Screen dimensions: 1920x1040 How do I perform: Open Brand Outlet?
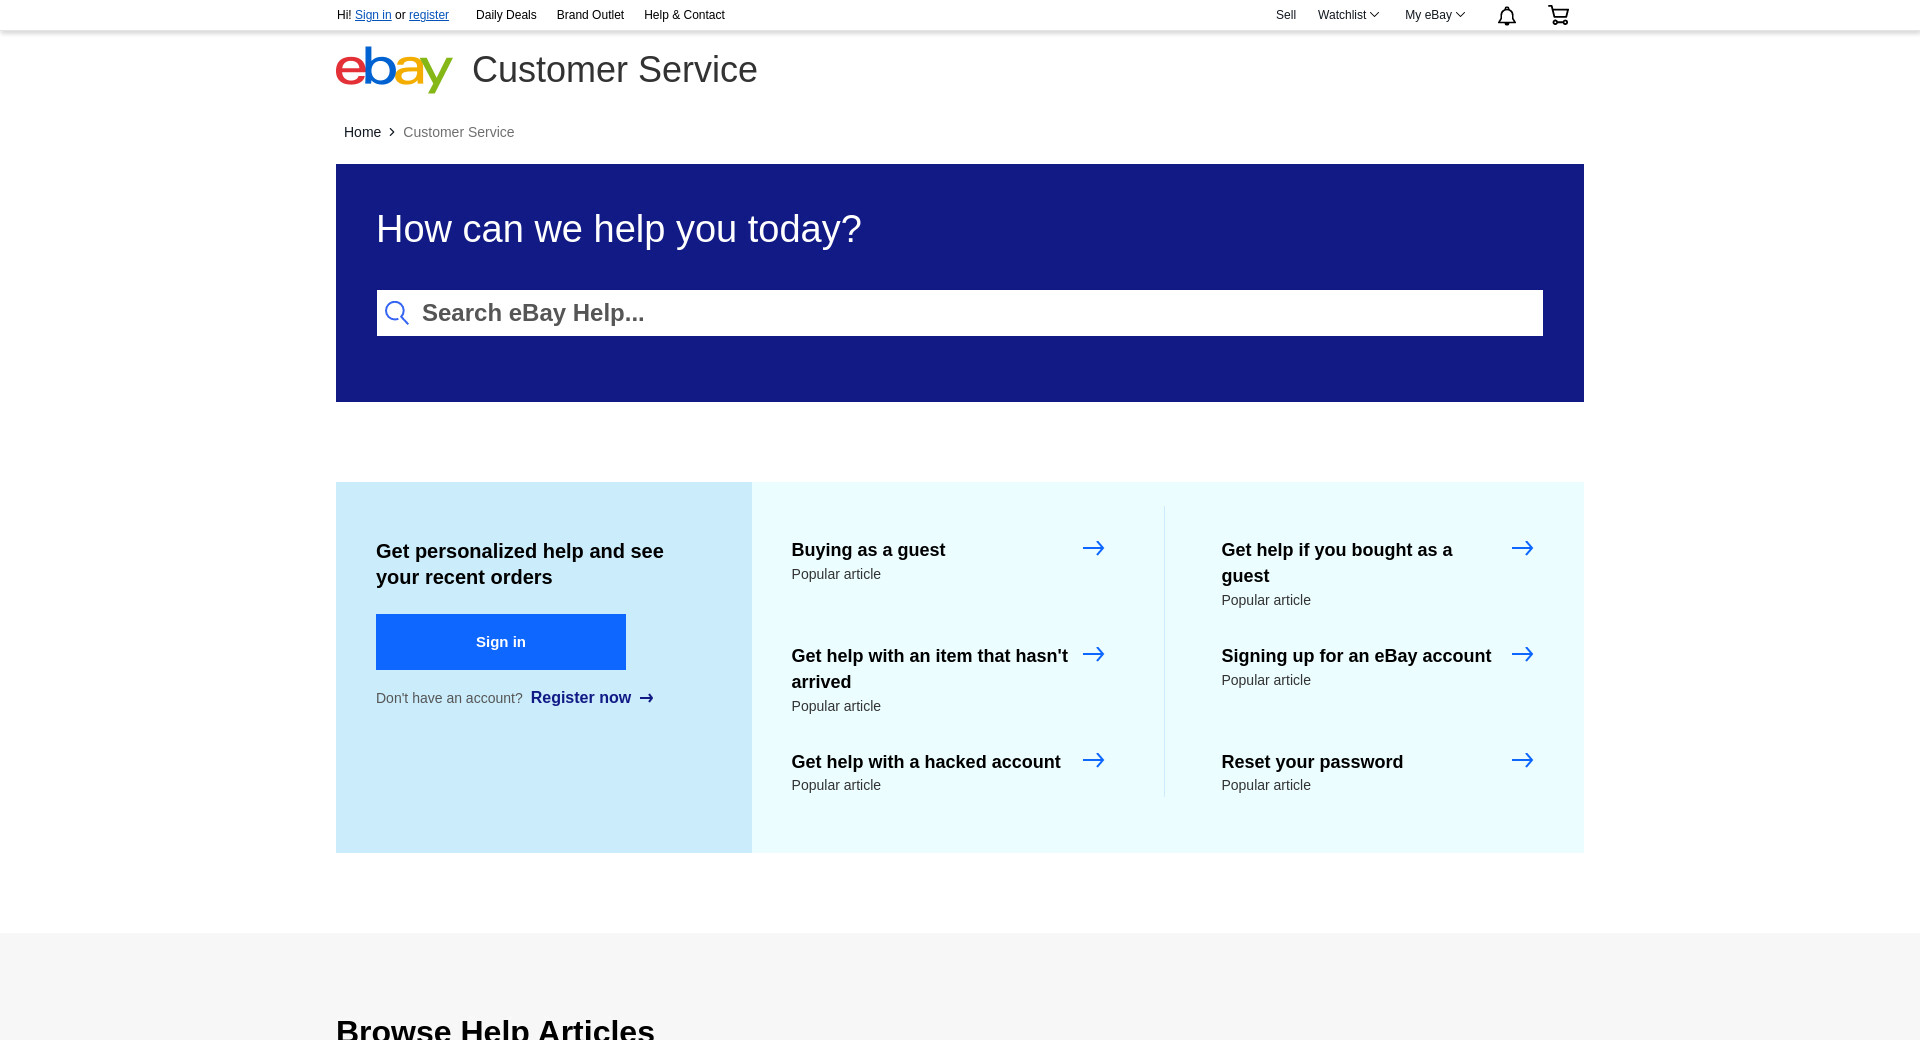pyautogui.click(x=590, y=15)
